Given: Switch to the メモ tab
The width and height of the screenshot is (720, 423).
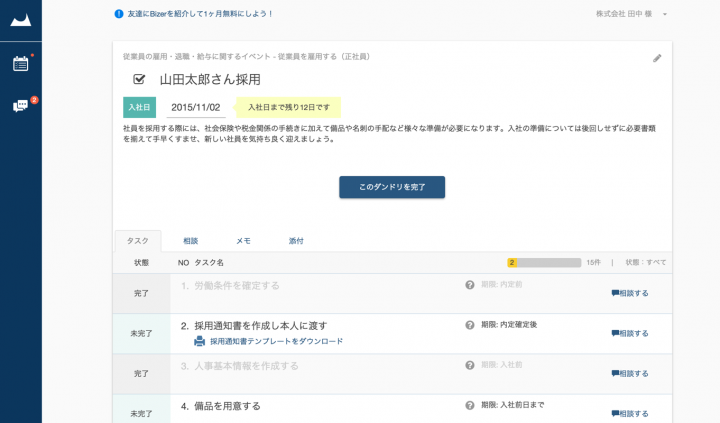Looking at the screenshot, I should tap(243, 241).
